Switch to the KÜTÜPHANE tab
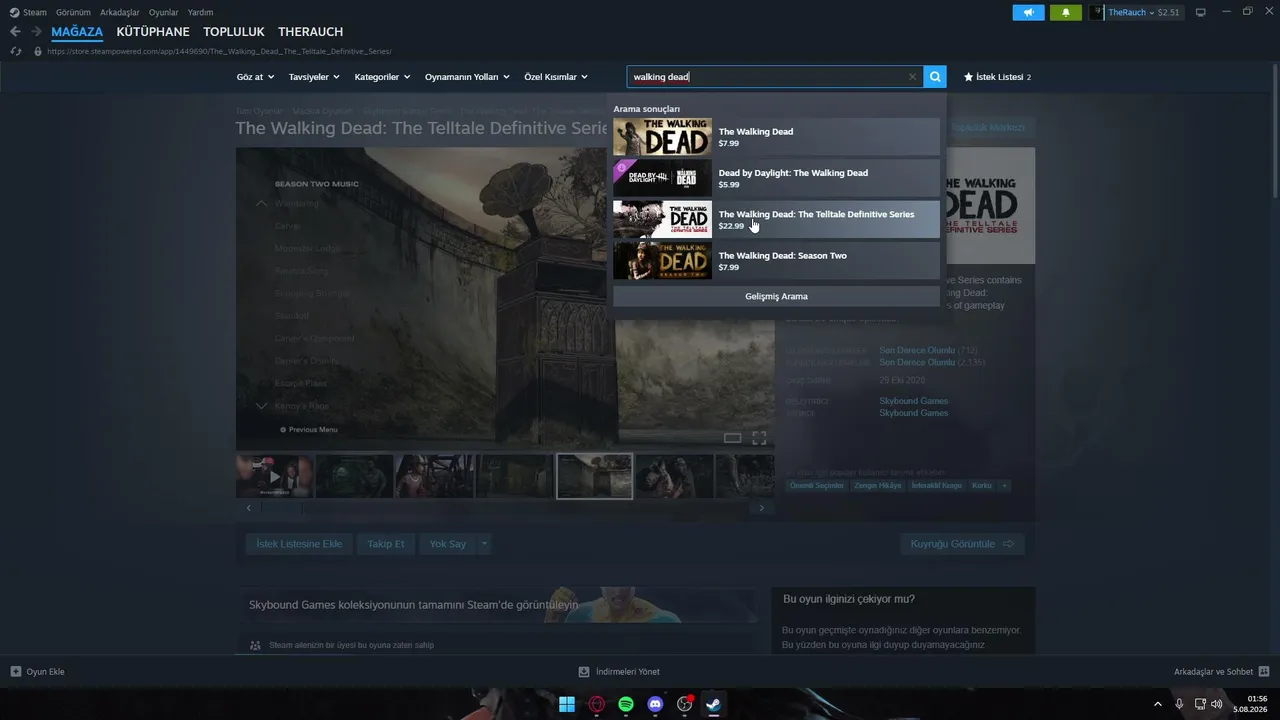The width and height of the screenshot is (1280, 720). pos(153,32)
